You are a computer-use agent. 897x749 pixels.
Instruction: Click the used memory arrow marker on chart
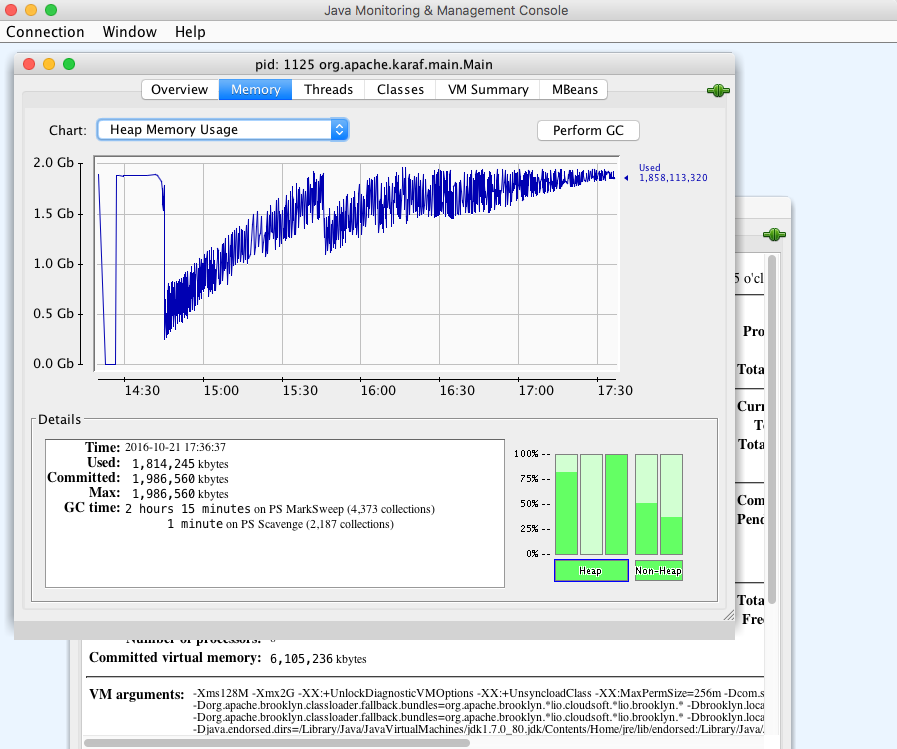pyautogui.click(x=626, y=178)
